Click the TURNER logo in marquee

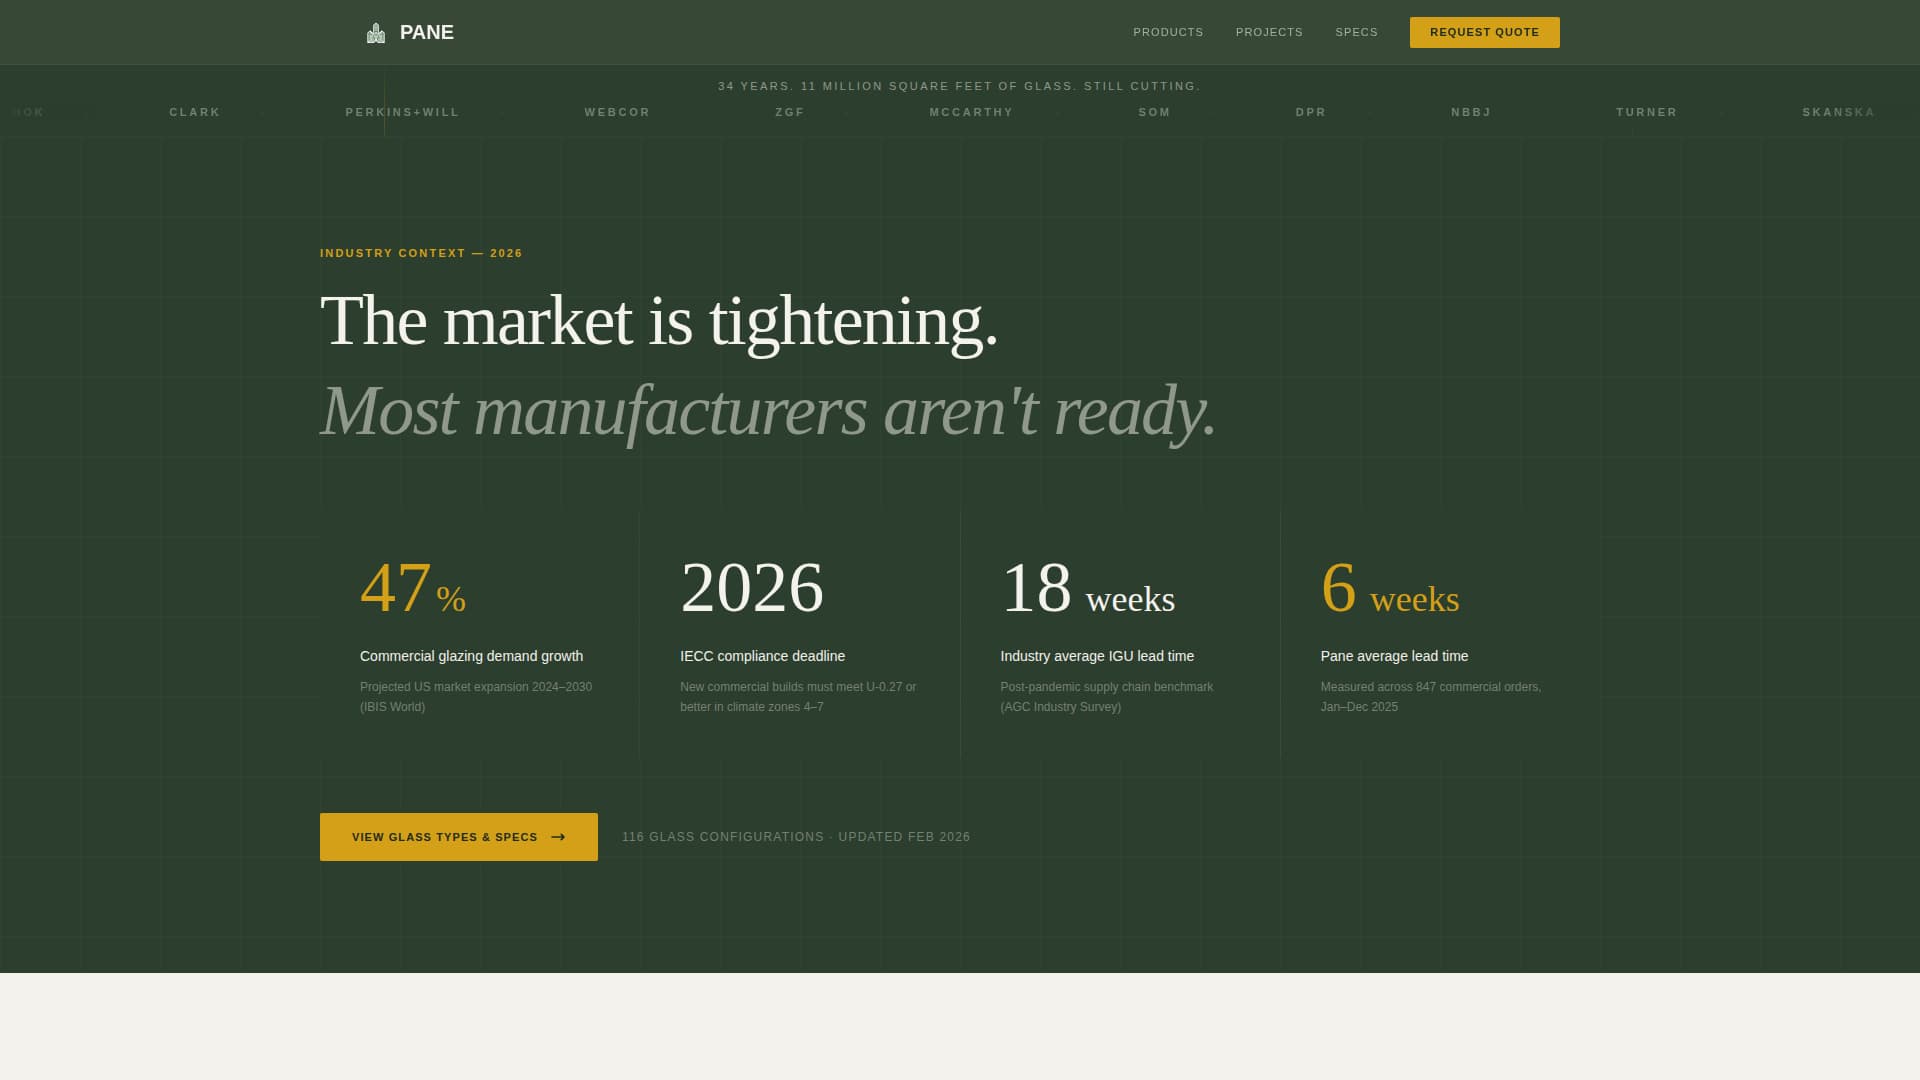1646,112
